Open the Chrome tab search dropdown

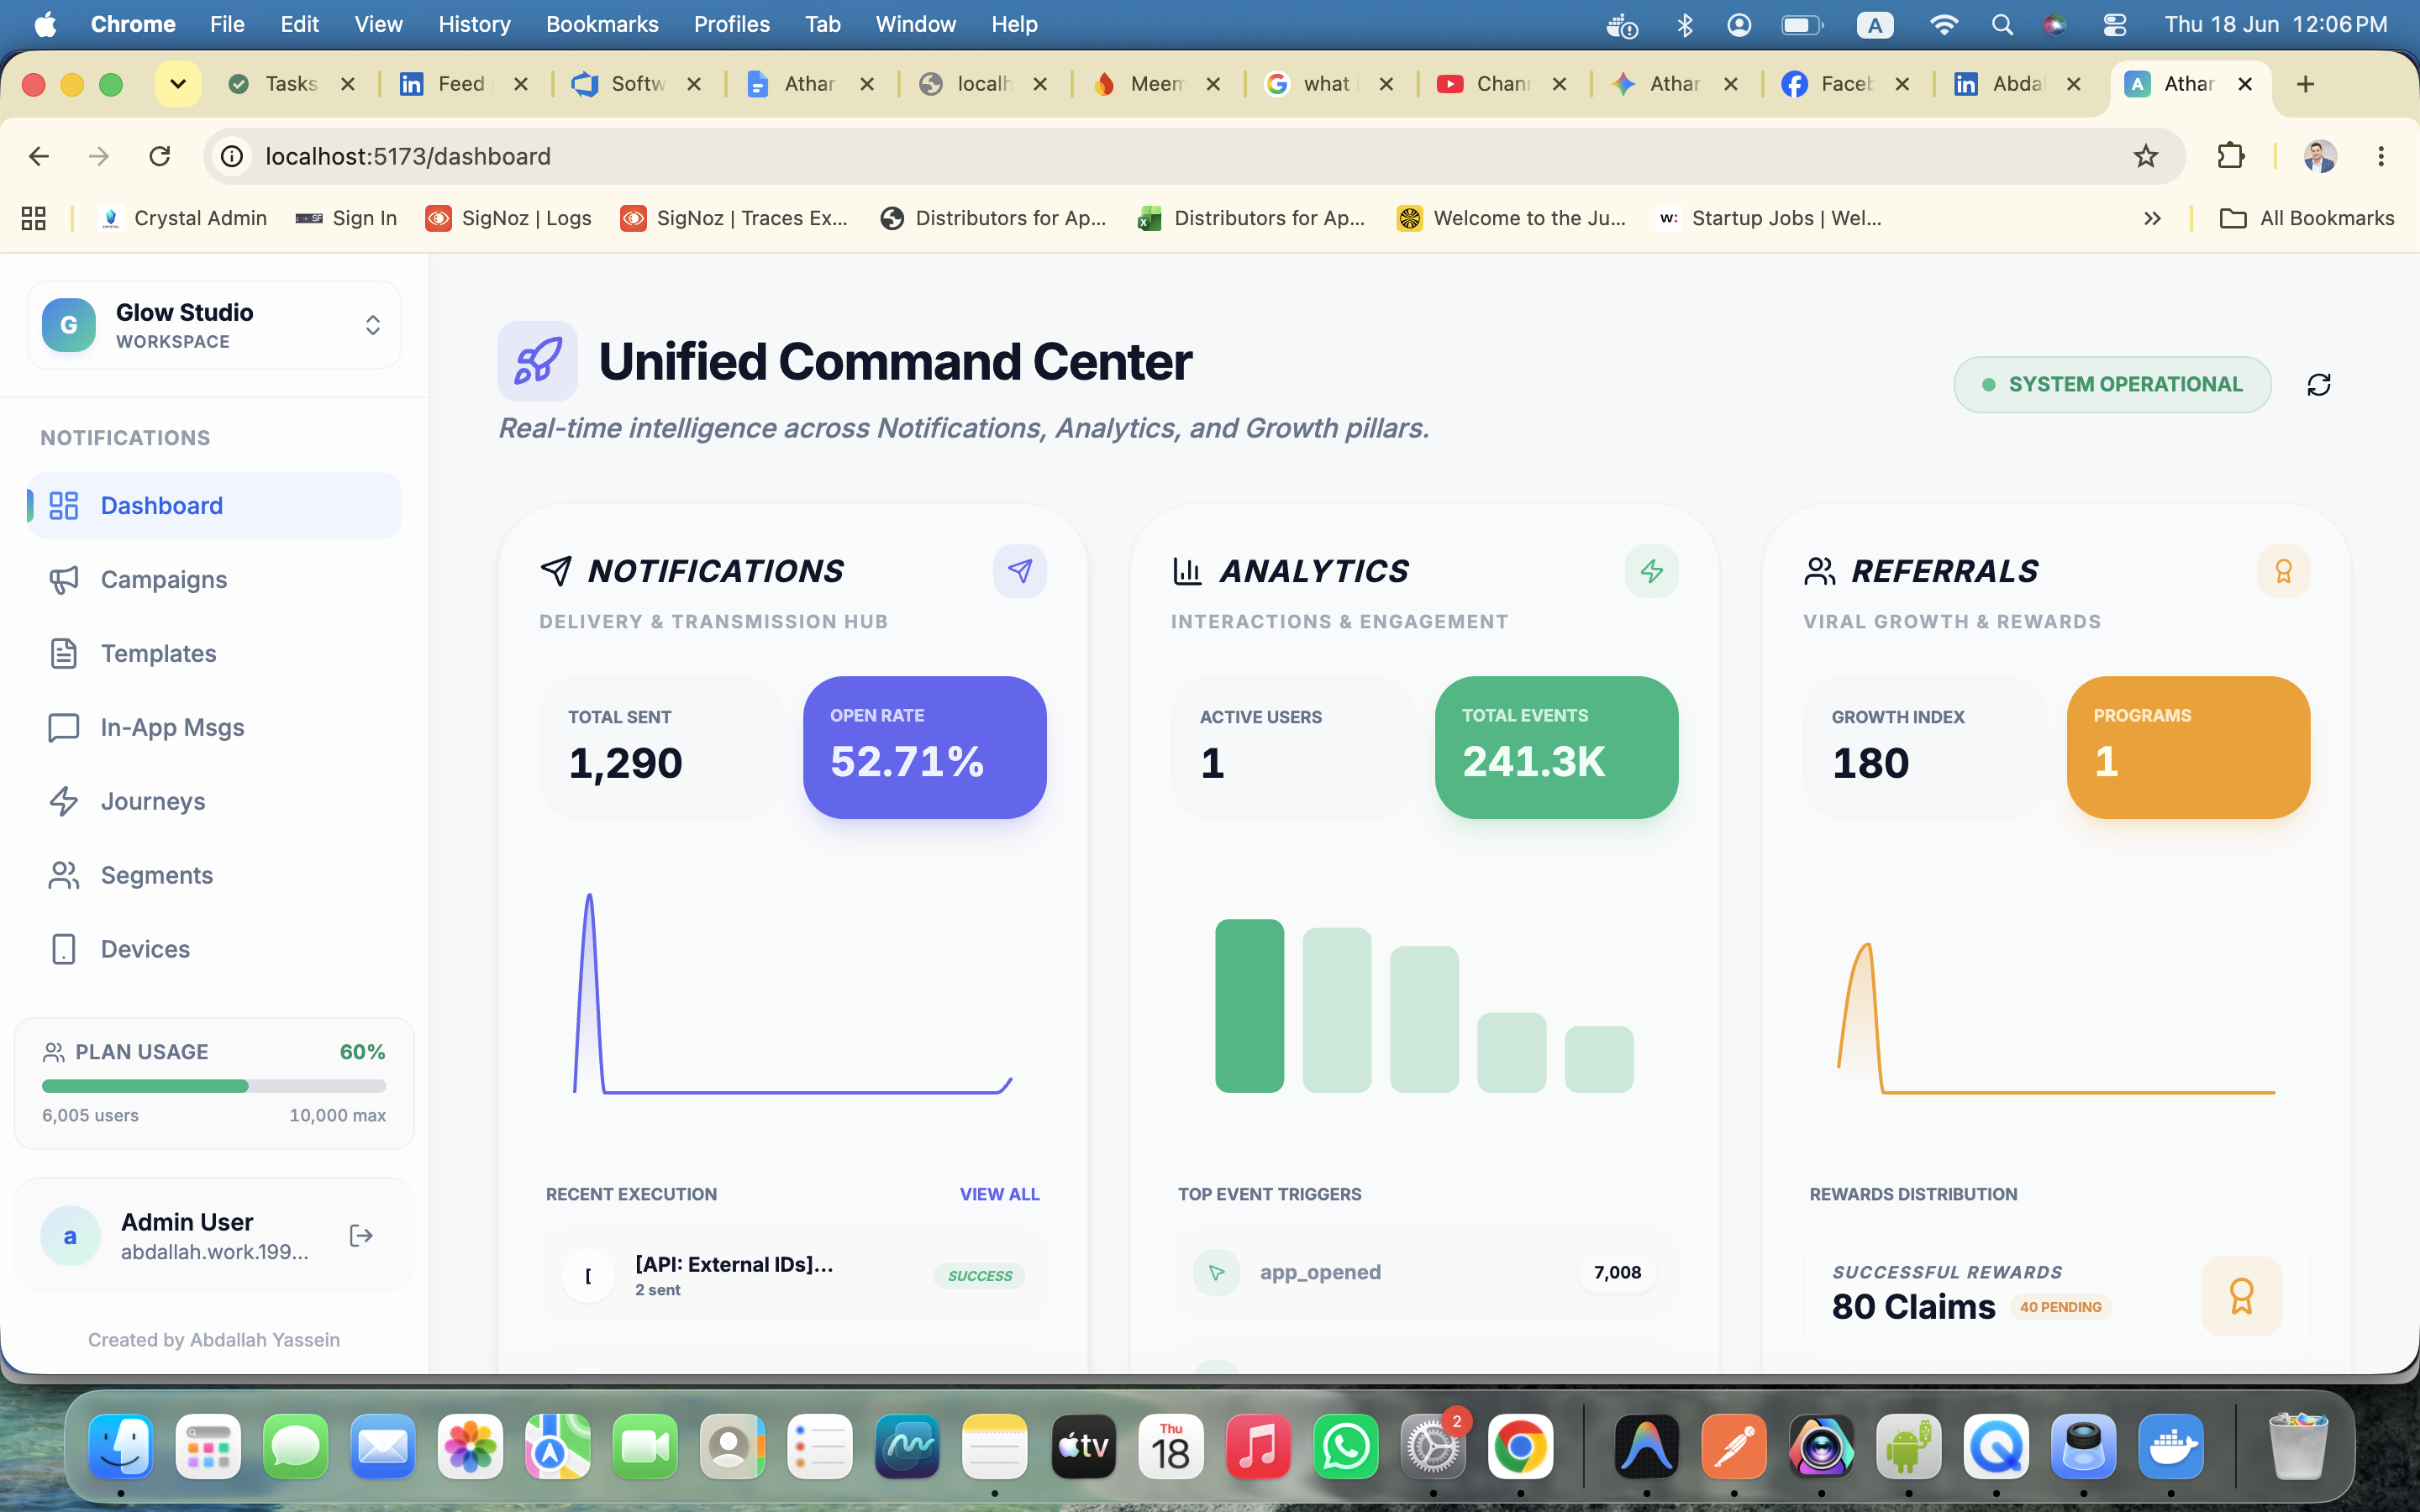coord(178,84)
